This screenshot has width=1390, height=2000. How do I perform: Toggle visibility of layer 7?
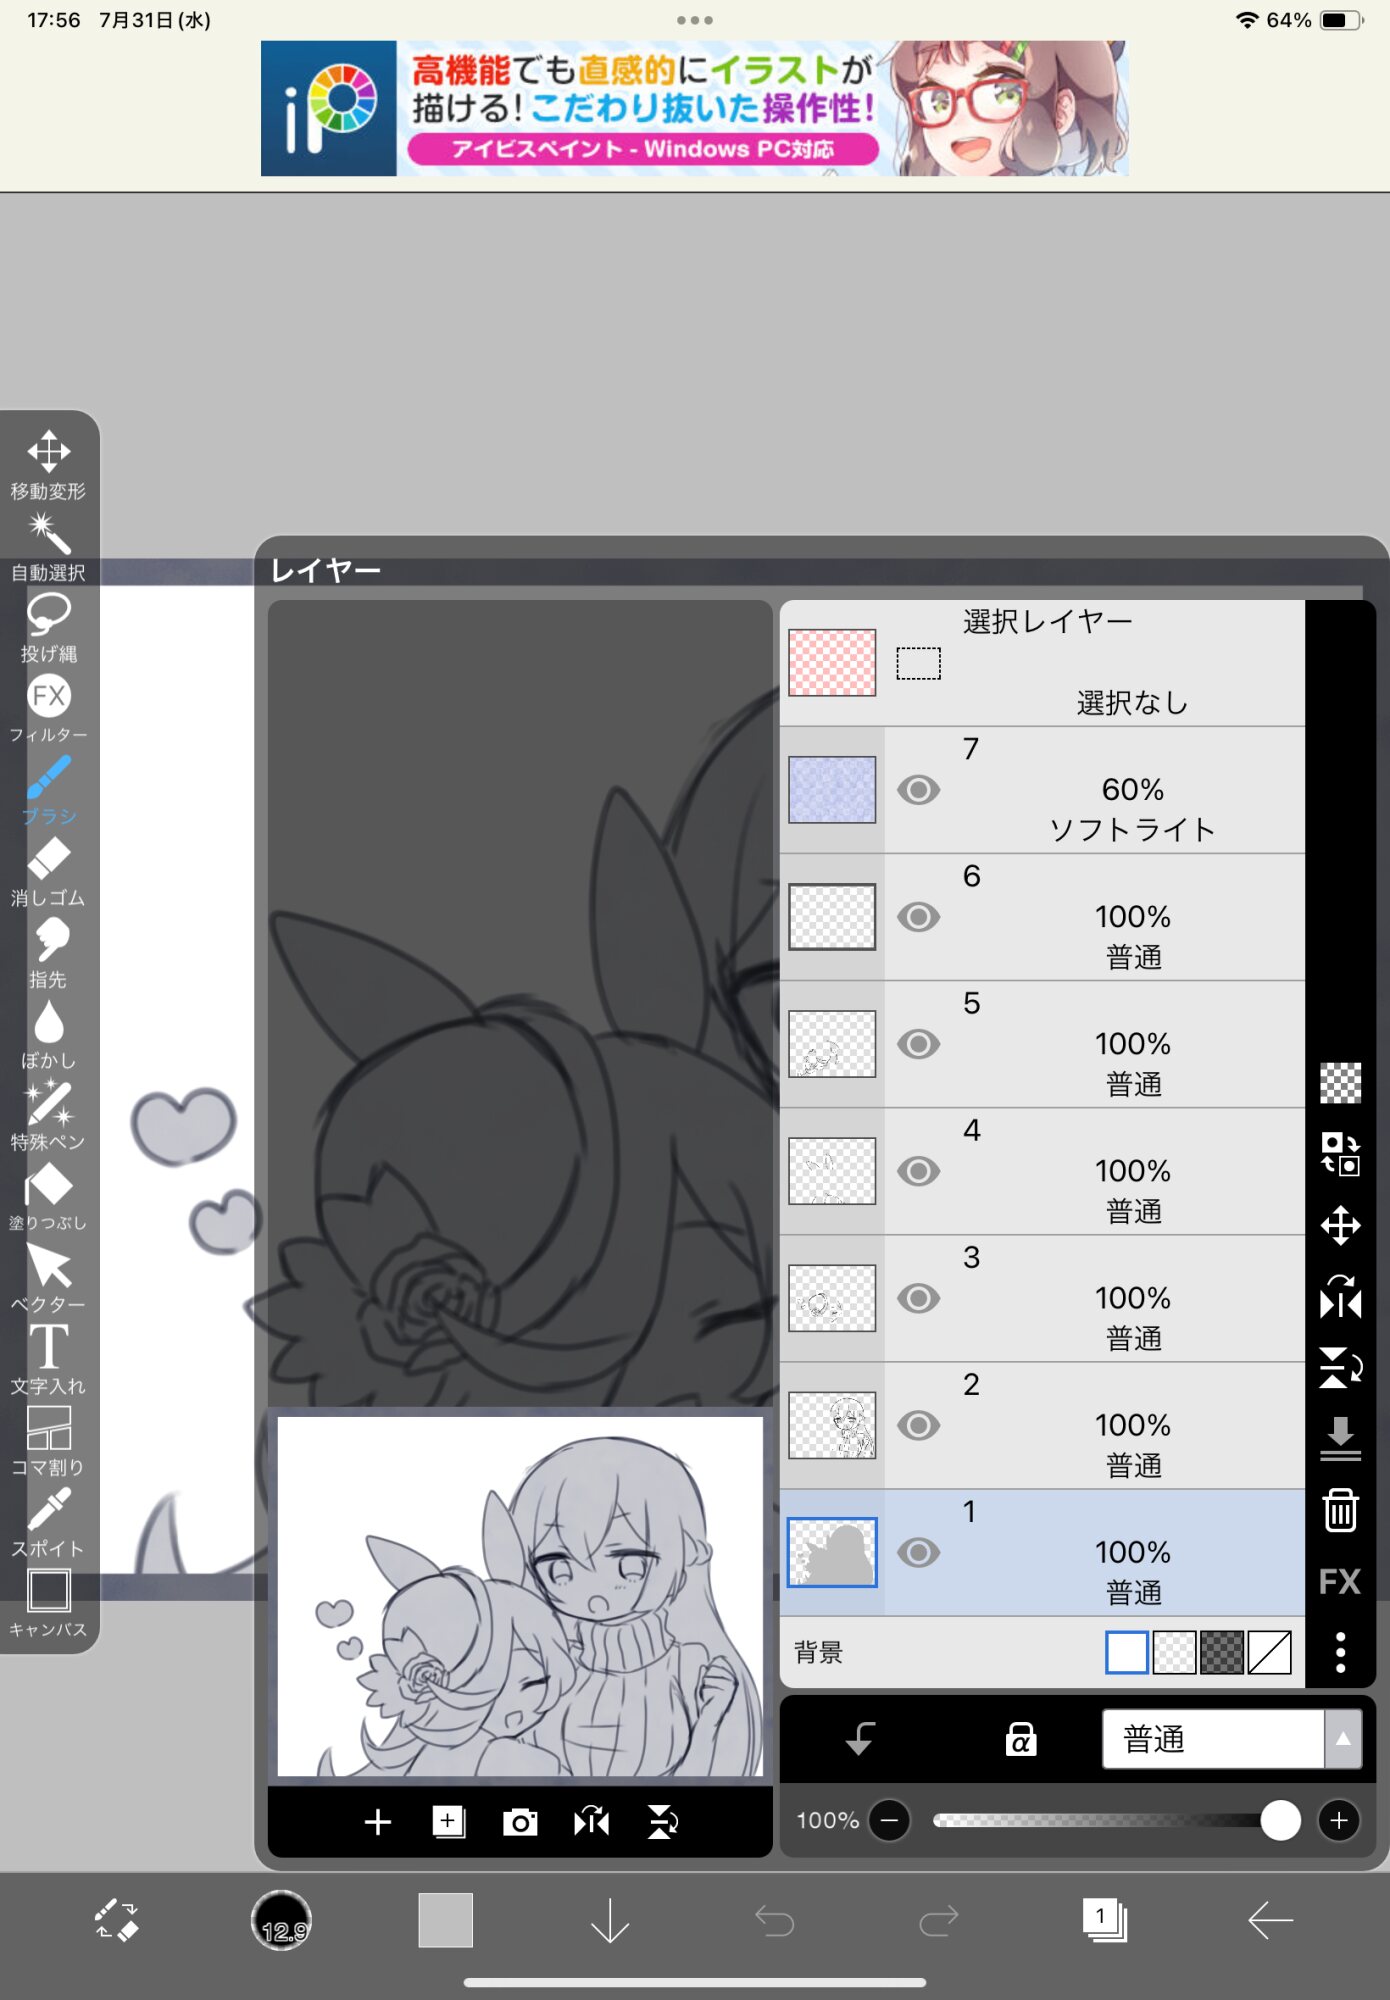918,790
